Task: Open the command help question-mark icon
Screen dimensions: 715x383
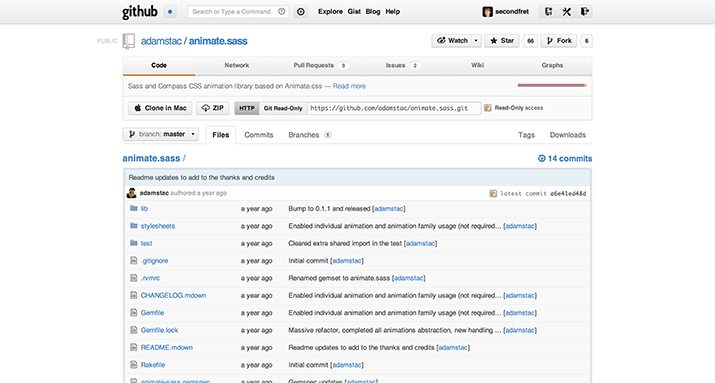Action: [x=281, y=11]
